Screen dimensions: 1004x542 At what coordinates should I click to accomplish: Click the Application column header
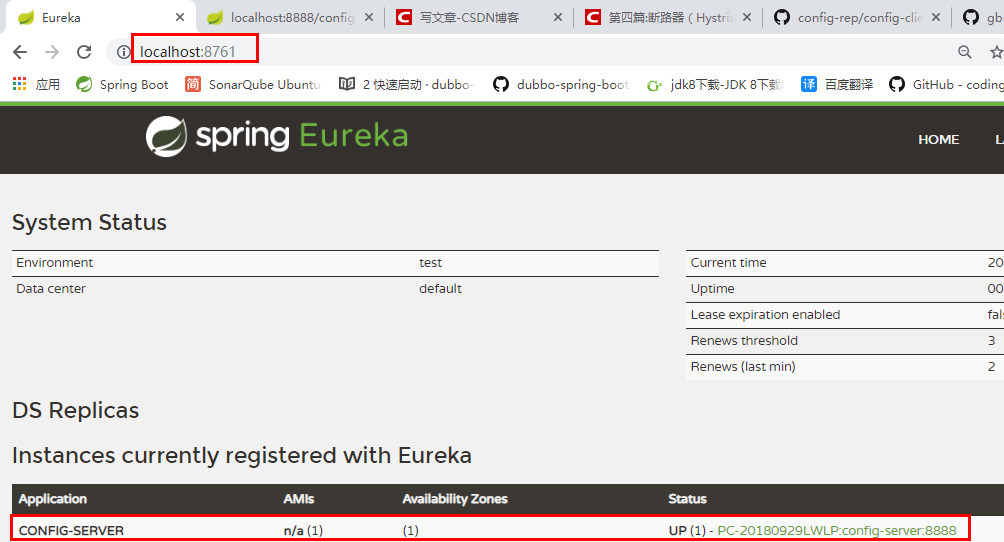pyautogui.click(x=53, y=499)
